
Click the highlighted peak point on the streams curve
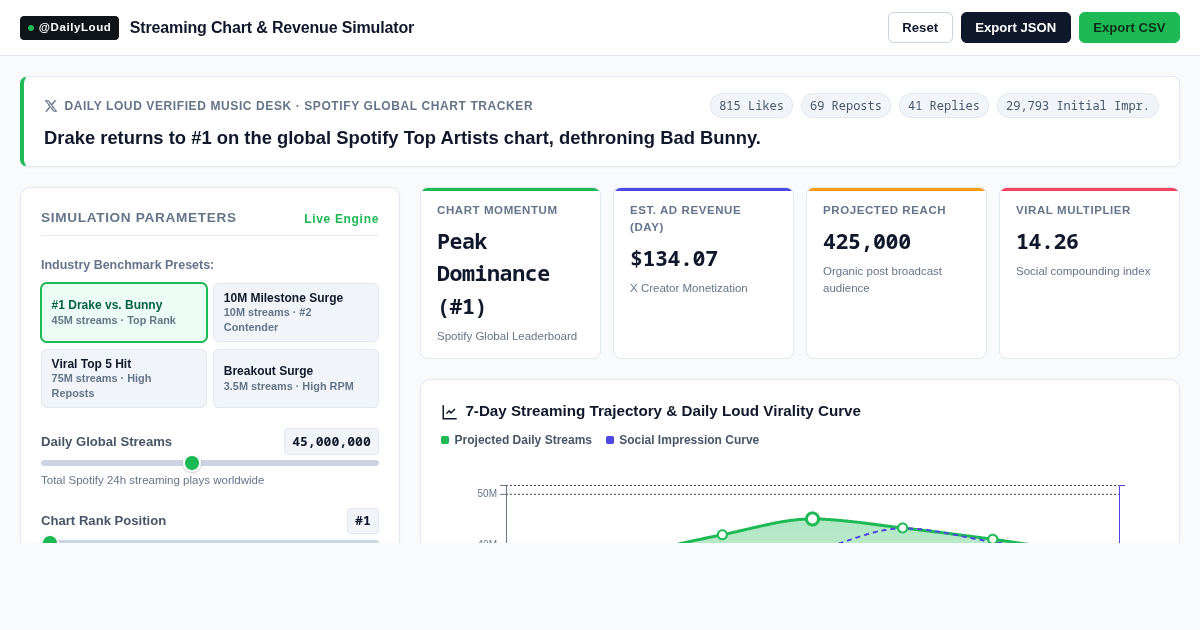coord(812,519)
